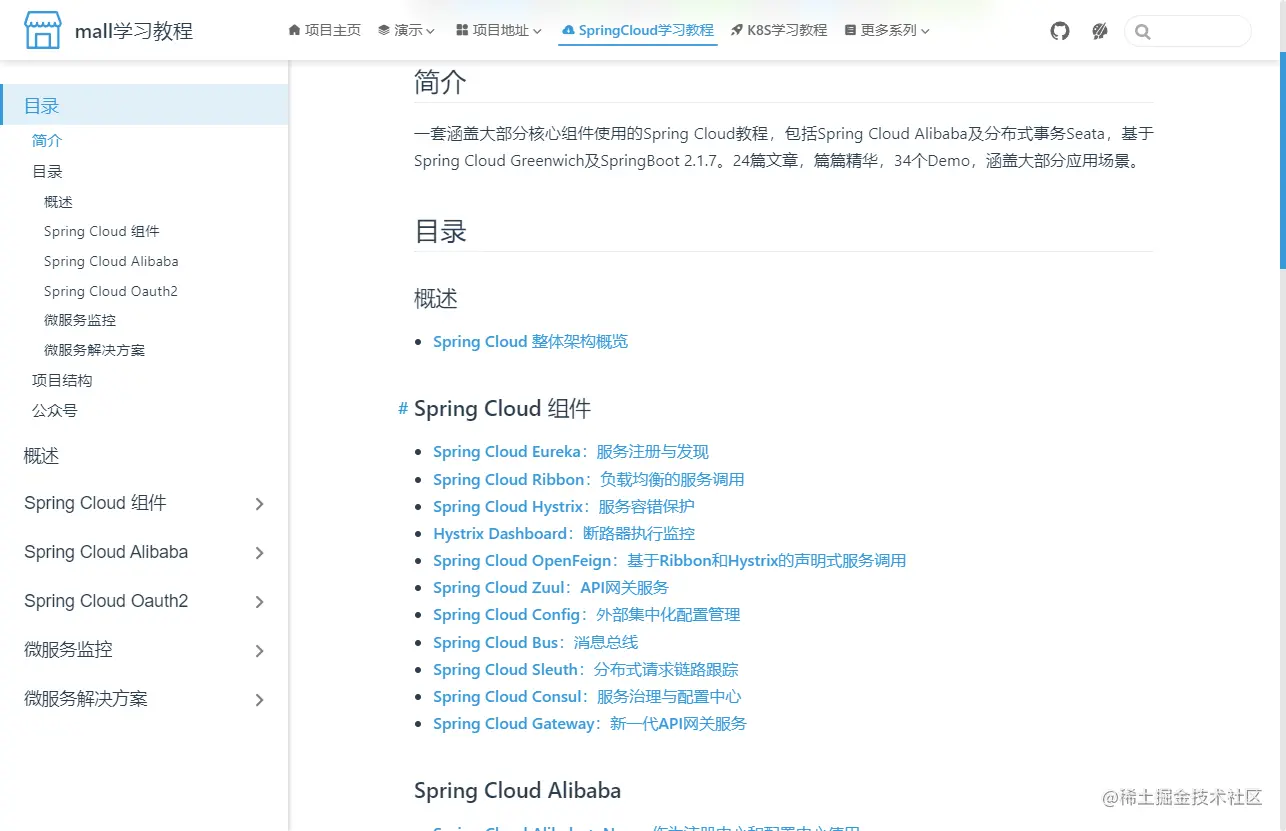
Task: Jump to Spring Cloud Oauth2 sidebar sub-entry
Action: 111,291
